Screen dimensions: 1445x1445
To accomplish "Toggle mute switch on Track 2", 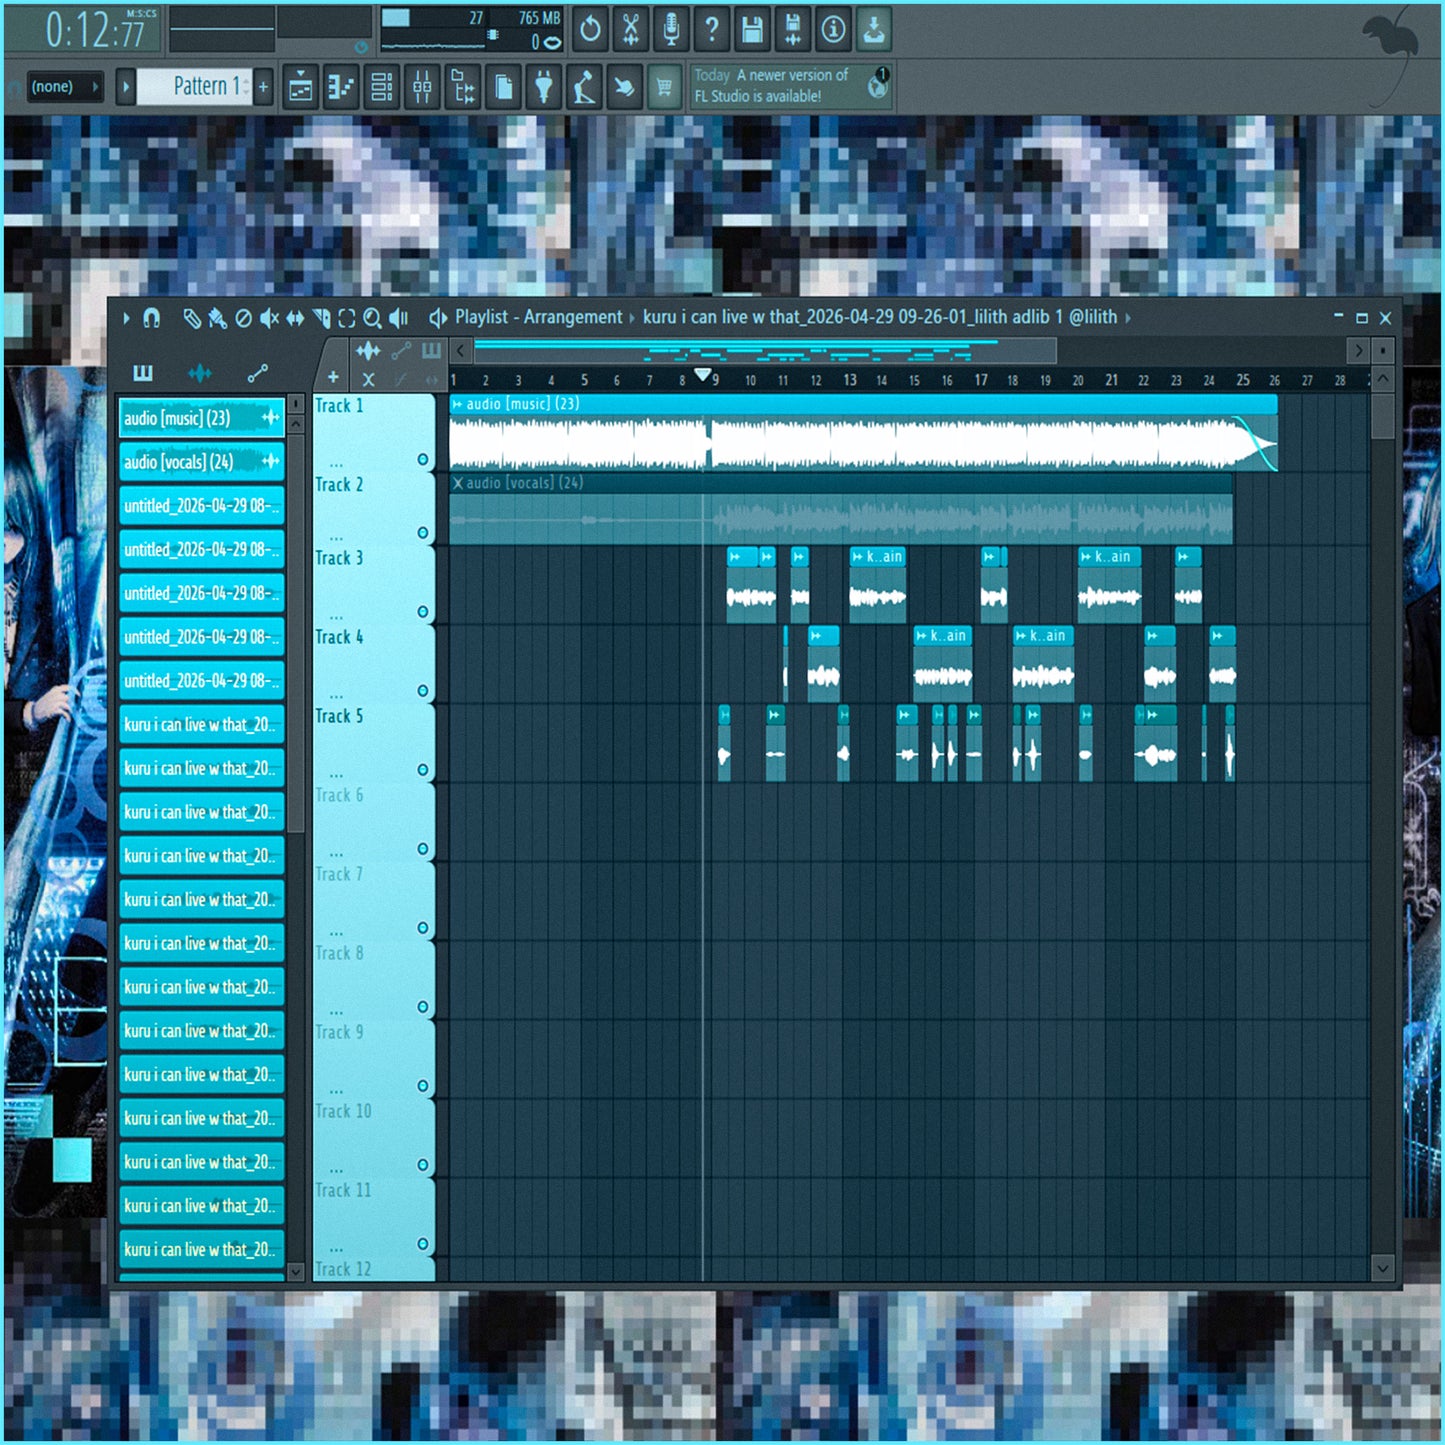I will [423, 533].
